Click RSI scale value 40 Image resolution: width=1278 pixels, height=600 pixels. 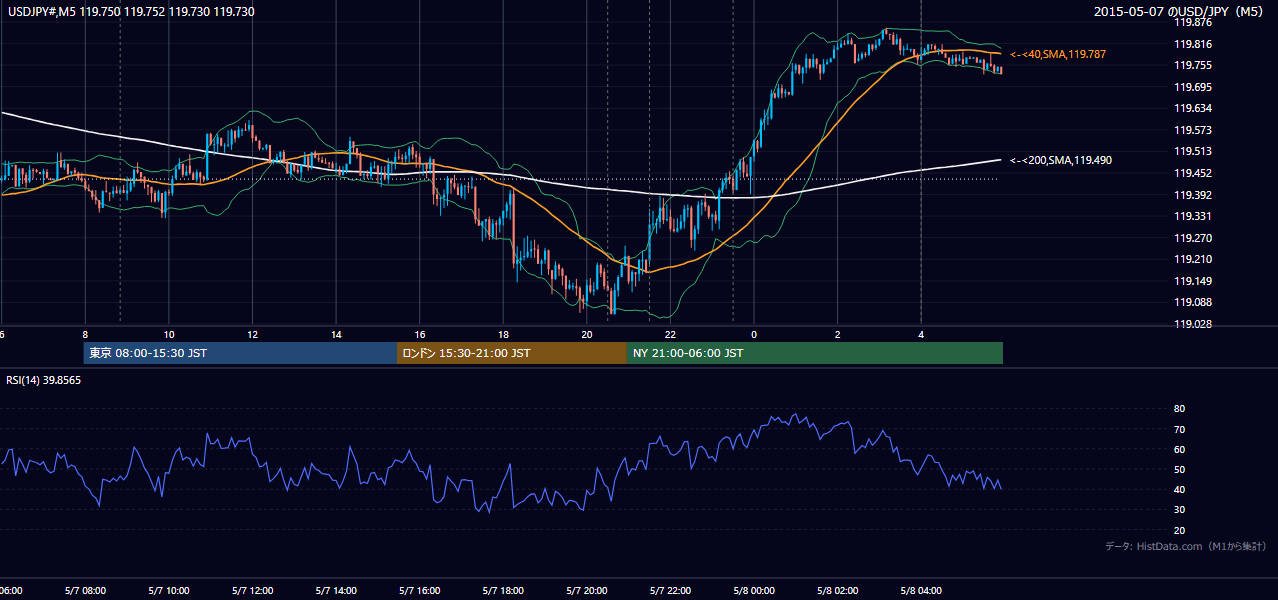1179,490
